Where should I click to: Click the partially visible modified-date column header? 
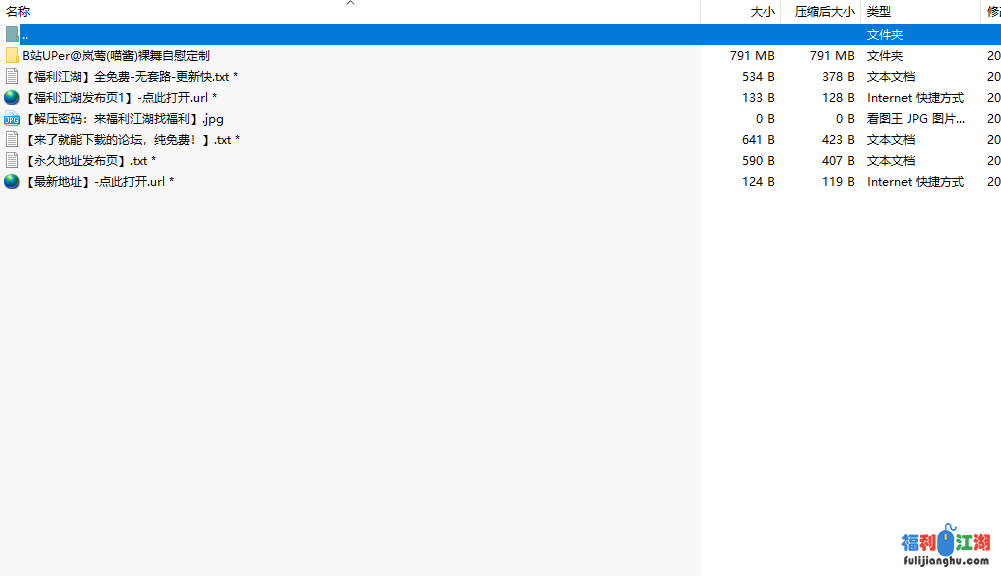pos(993,12)
